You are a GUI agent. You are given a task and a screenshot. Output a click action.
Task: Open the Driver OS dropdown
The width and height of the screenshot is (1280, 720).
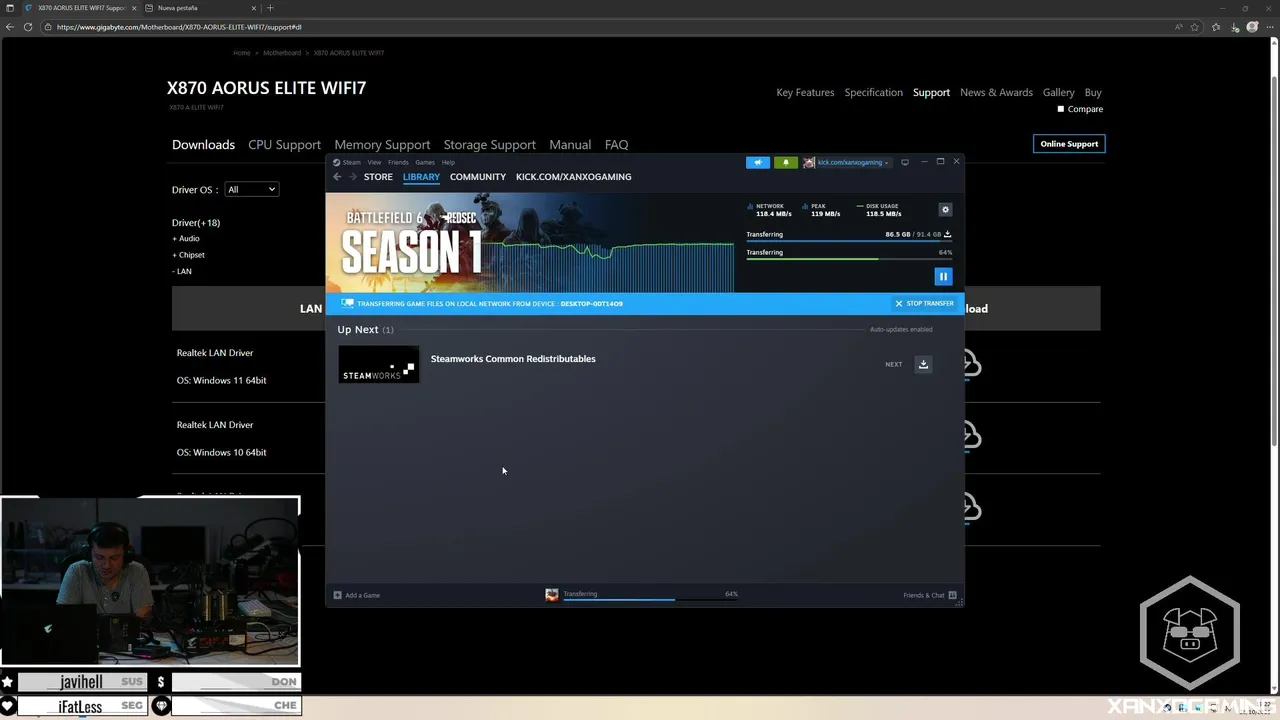[x=251, y=189]
